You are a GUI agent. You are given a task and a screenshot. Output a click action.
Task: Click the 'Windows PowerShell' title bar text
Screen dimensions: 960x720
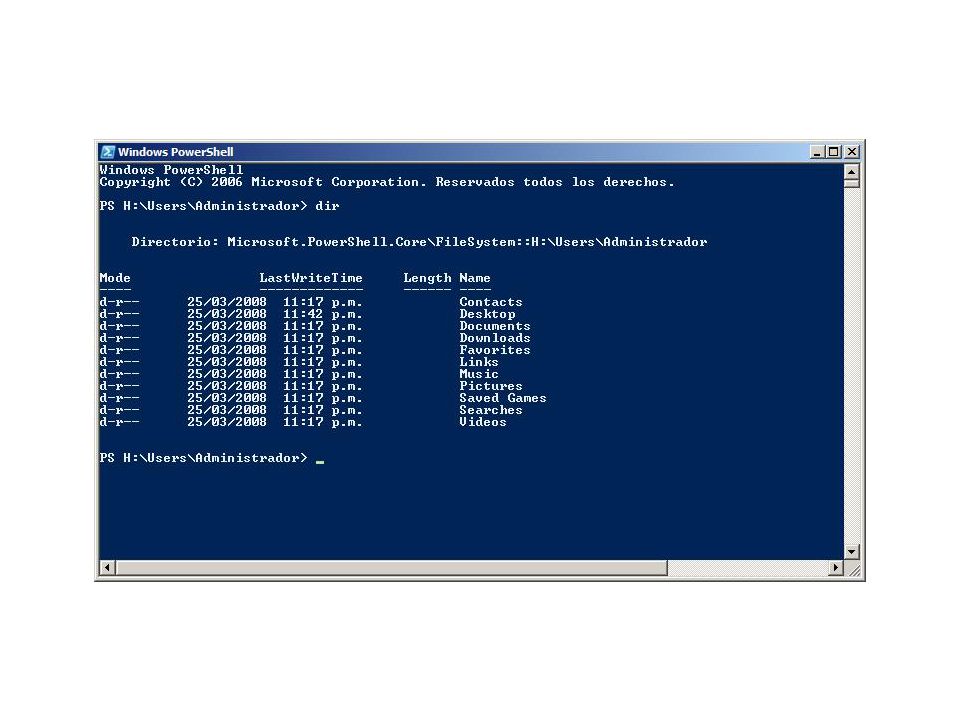pos(176,152)
